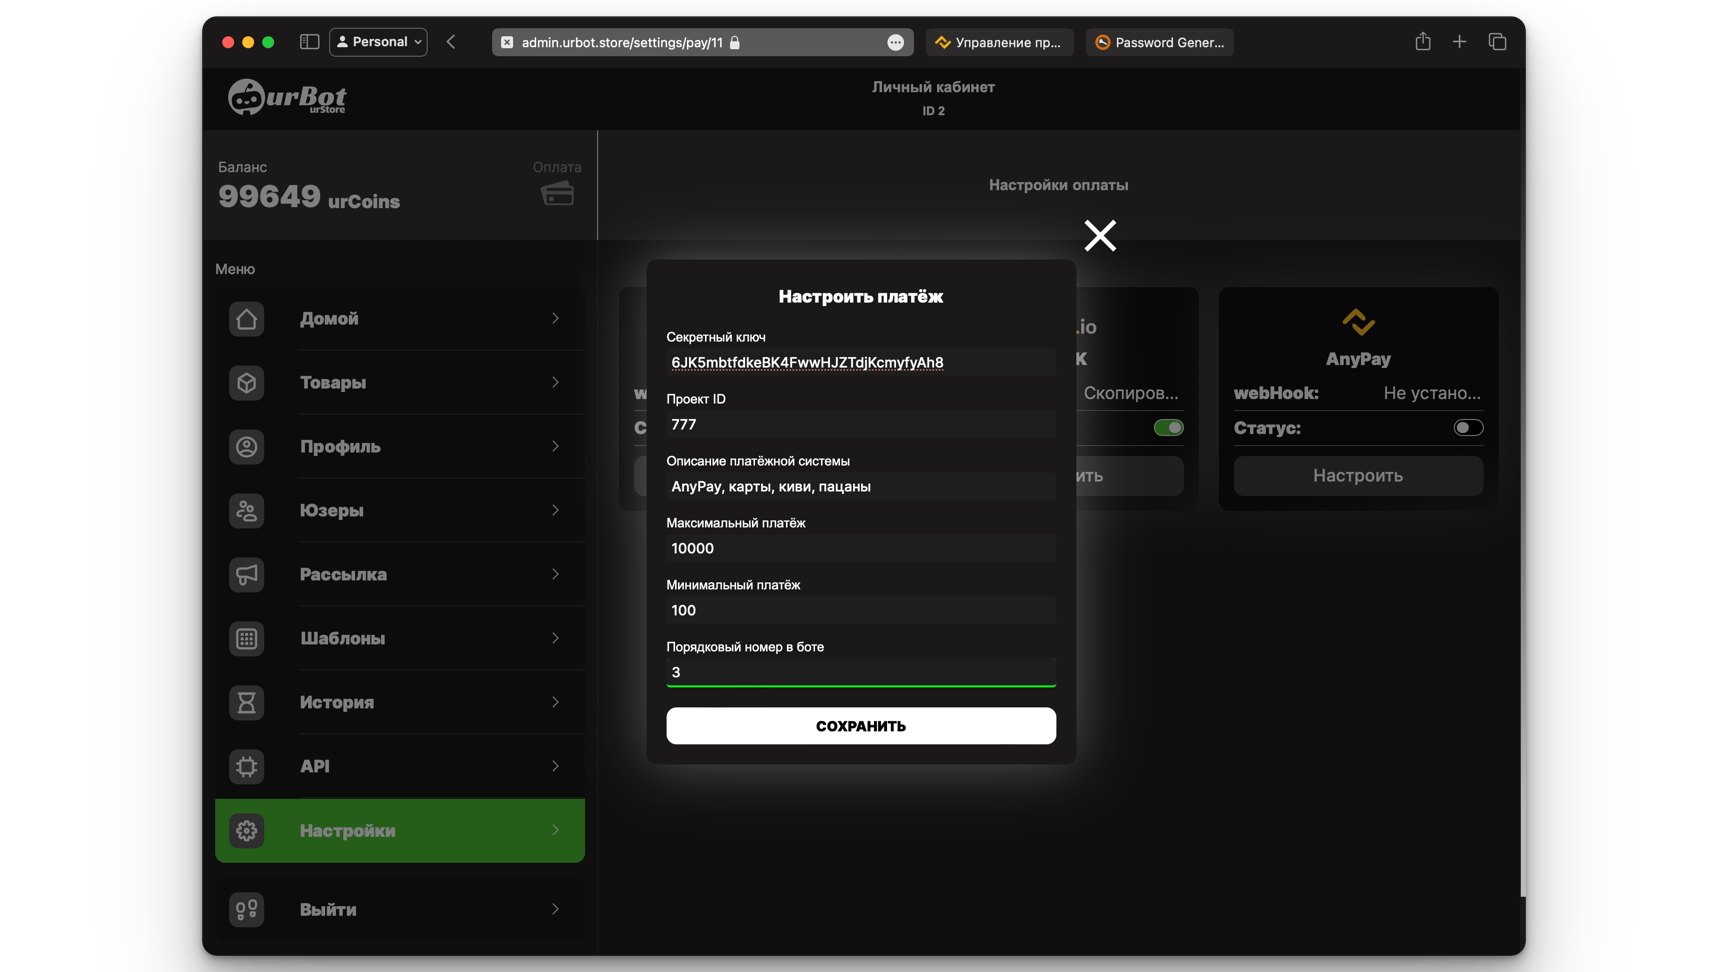Select the Выйти menu item
Screen dimensions: 1728x972
pos(399,910)
